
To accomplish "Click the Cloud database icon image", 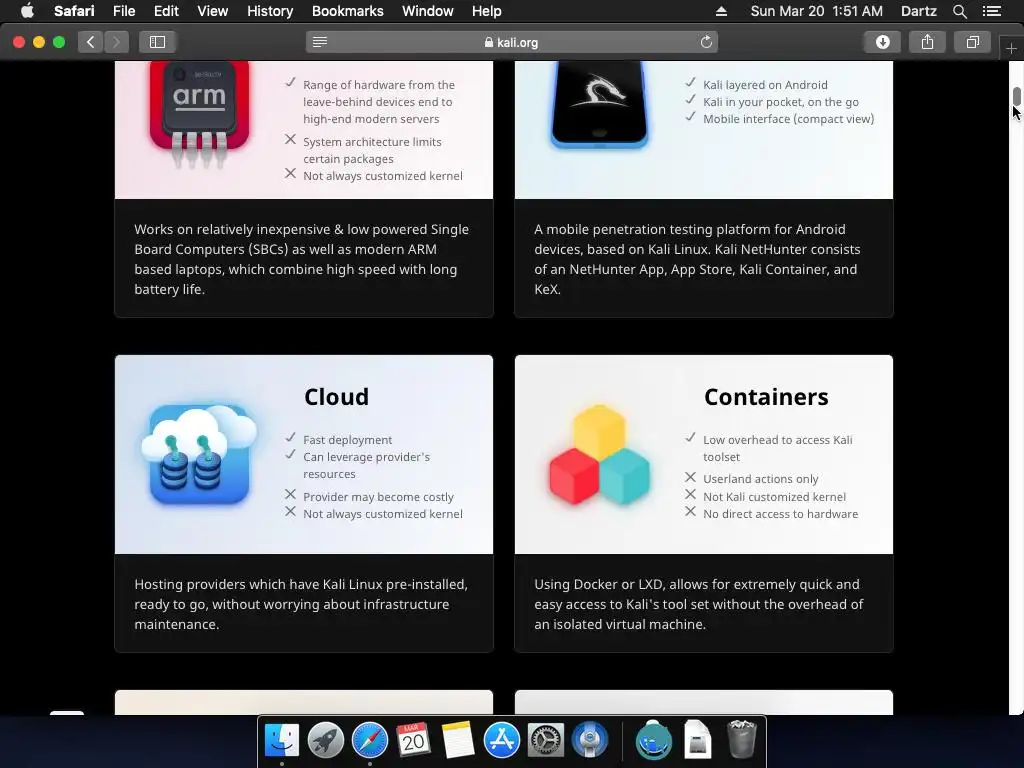I will [x=199, y=455].
